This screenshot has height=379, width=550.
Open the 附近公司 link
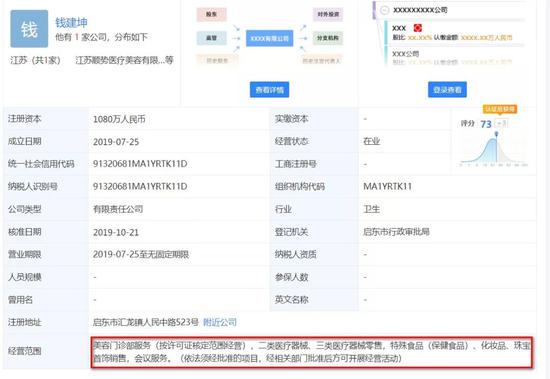(x=220, y=322)
